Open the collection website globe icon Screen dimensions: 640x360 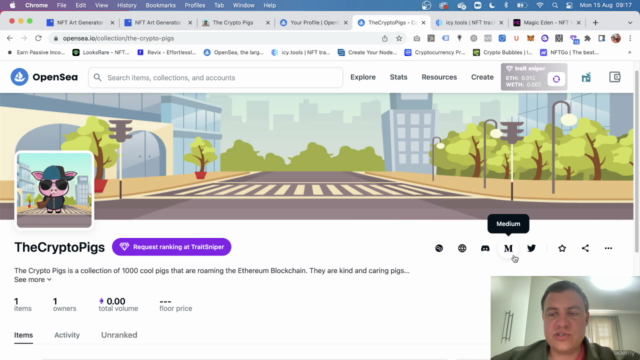[462, 248]
